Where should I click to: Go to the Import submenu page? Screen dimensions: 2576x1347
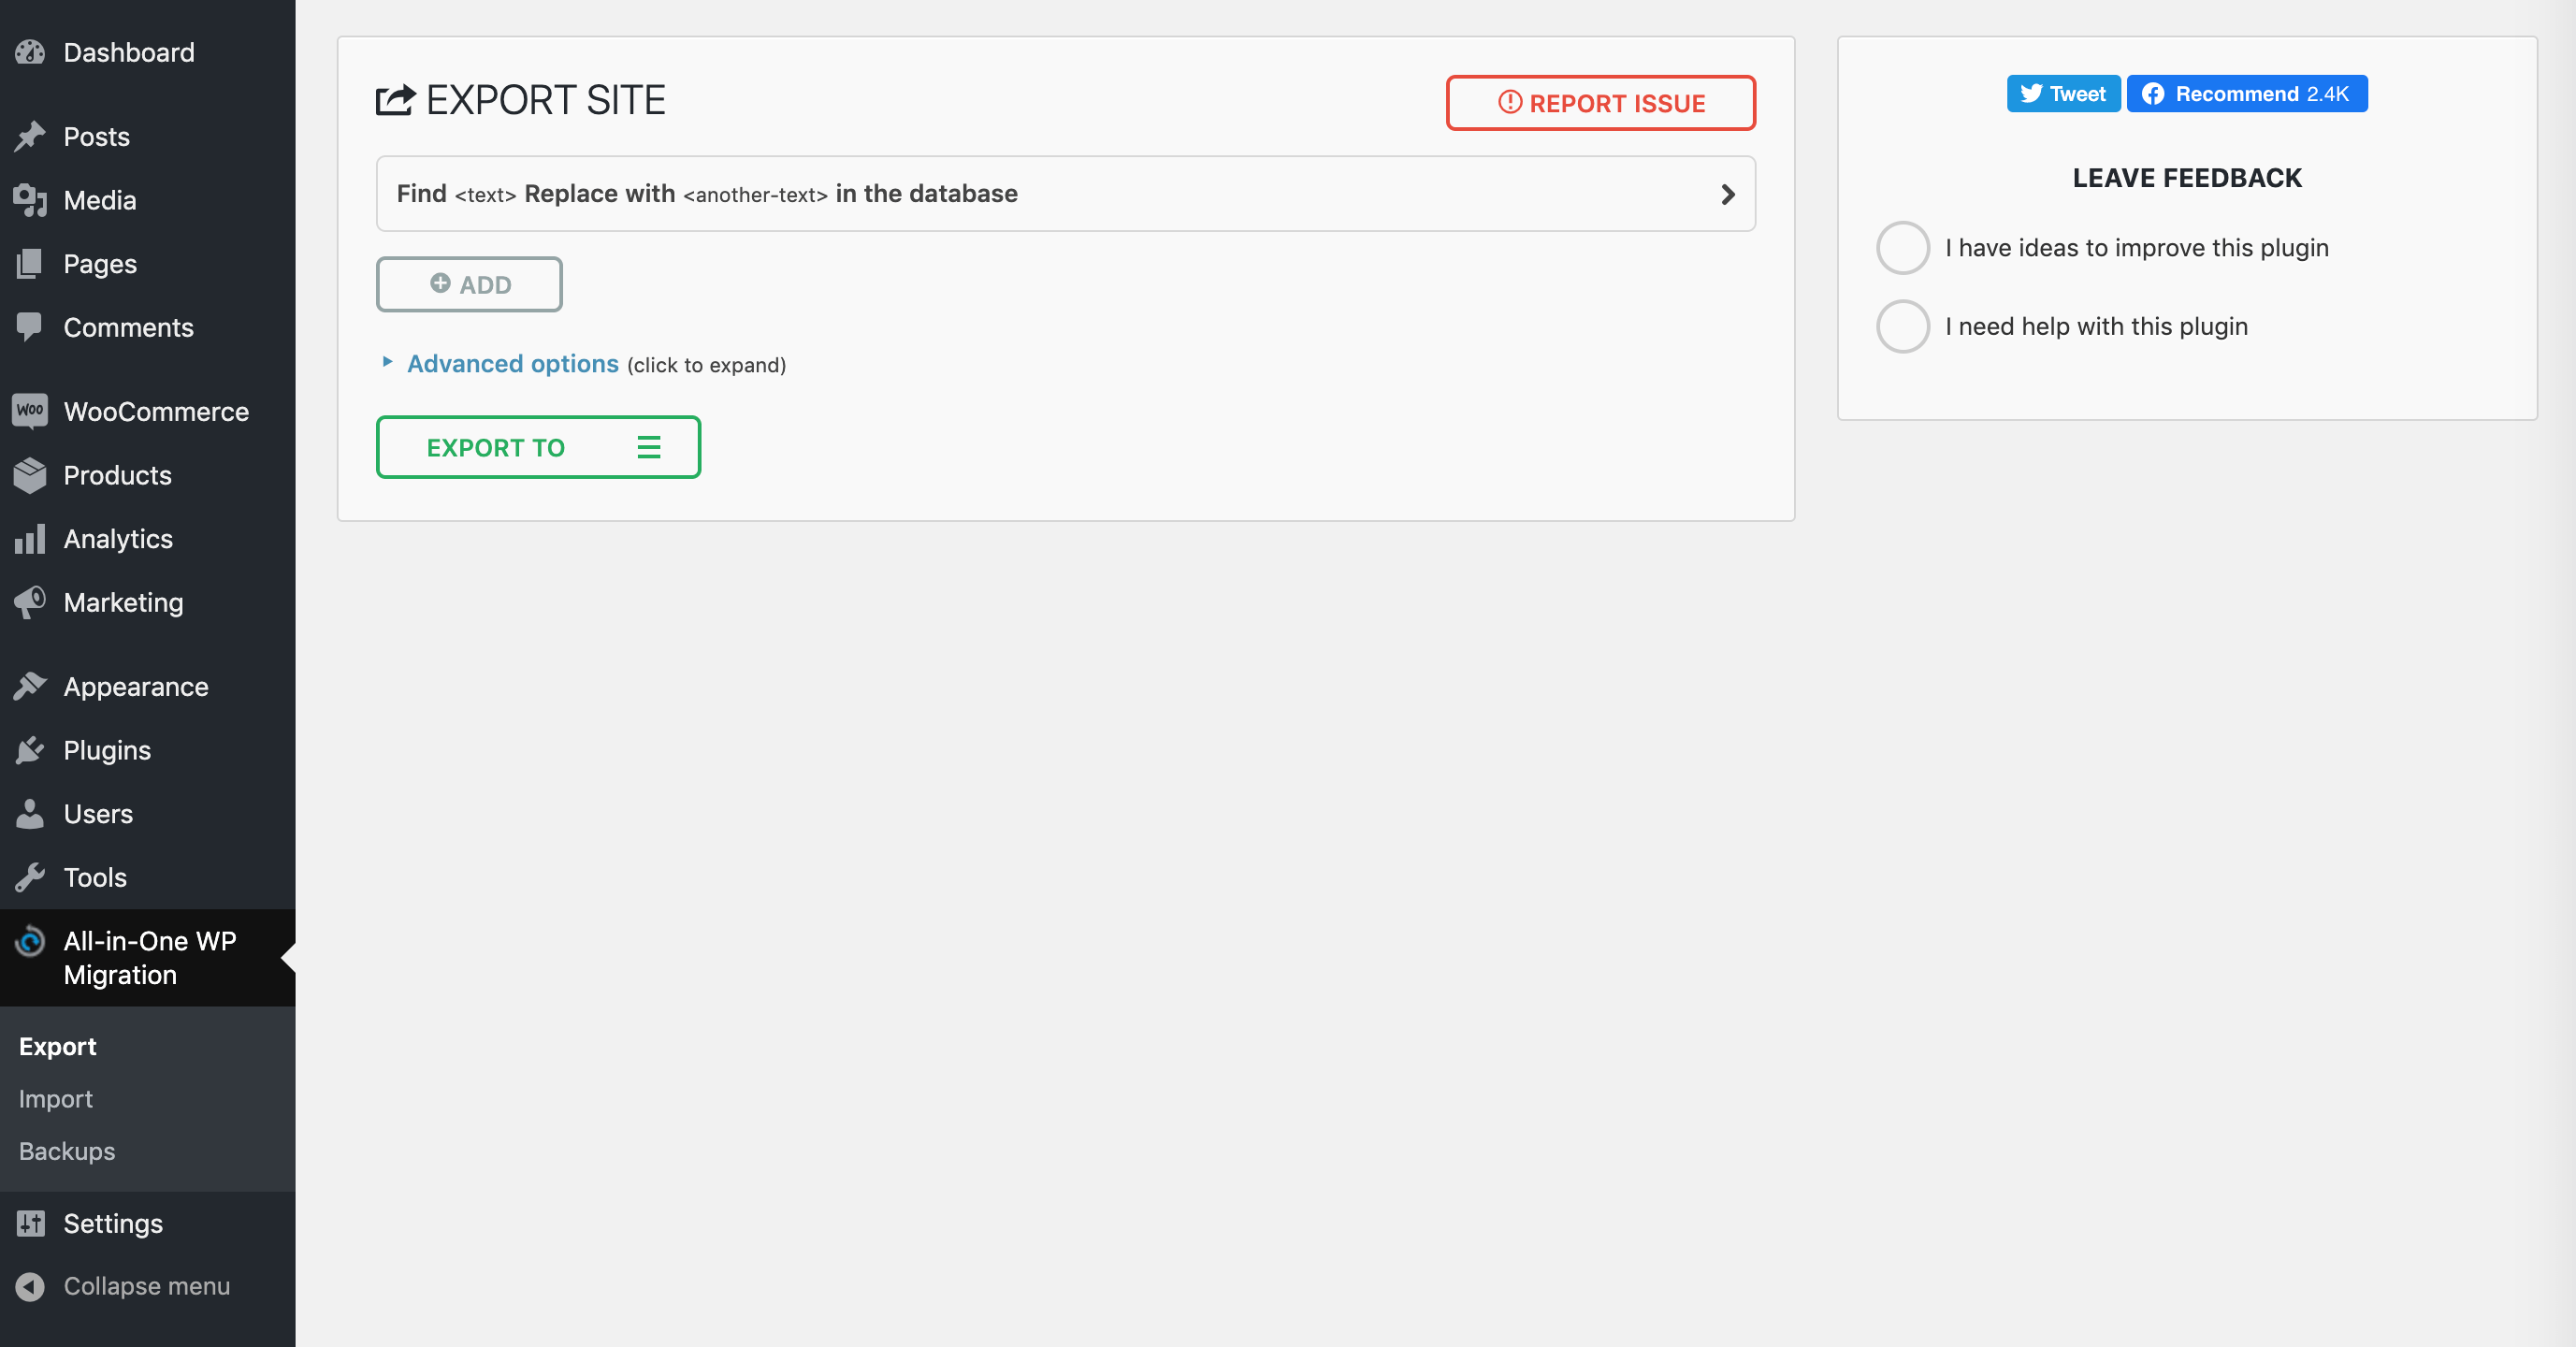pyautogui.click(x=55, y=1098)
